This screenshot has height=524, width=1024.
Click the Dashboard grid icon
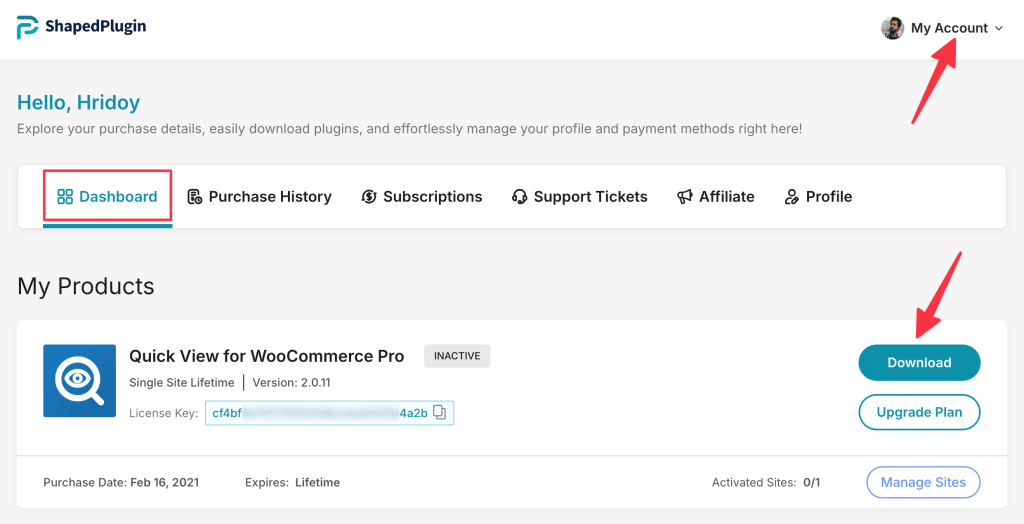point(65,197)
